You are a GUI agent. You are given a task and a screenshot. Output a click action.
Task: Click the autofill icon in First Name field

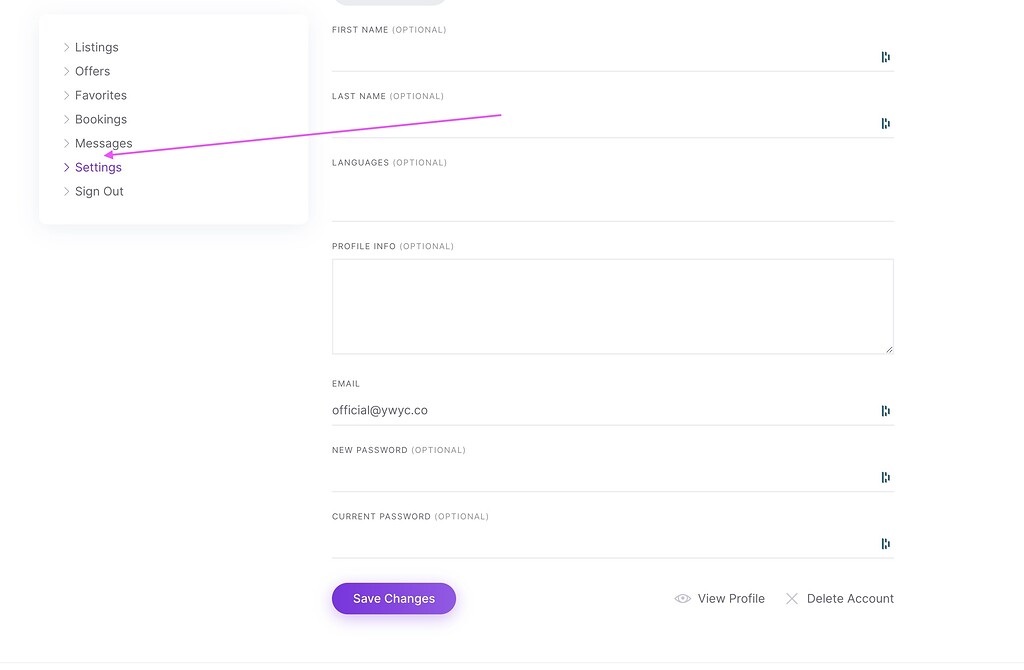(x=885, y=57)
